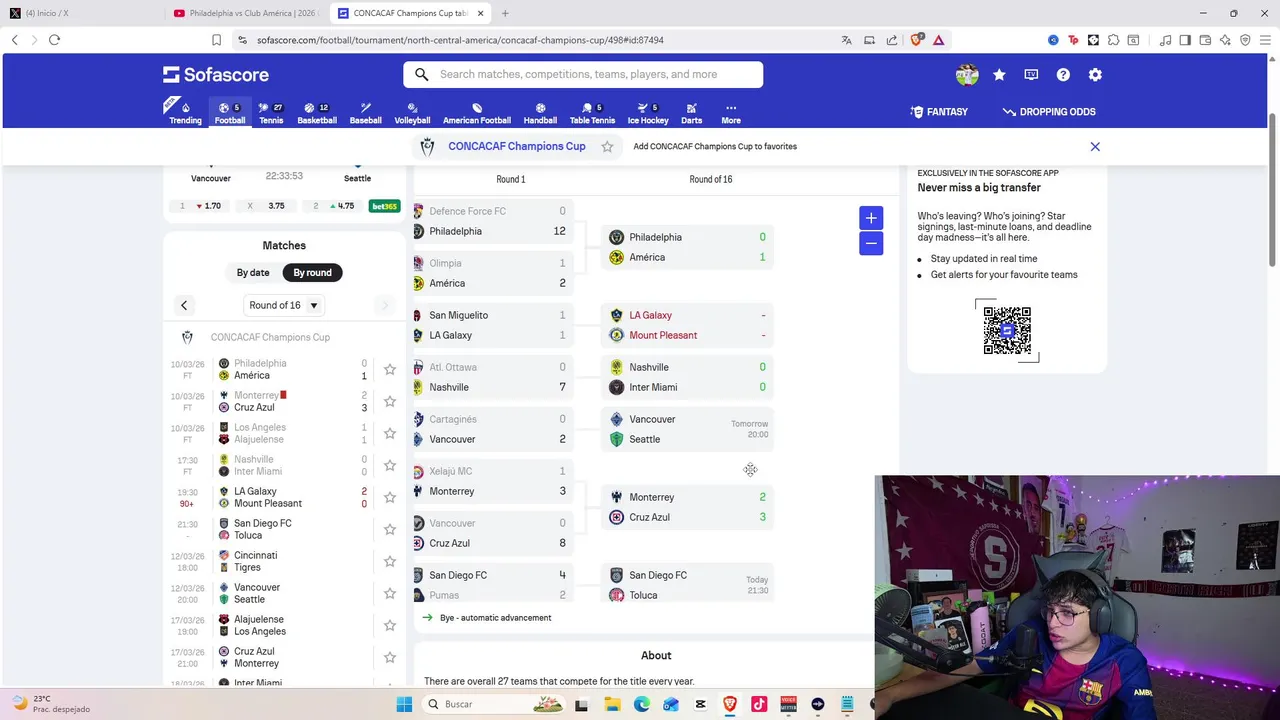The width and height of the screenshot is (1280, 720).
Task: Open the Table Tennis section
Action: click(592, 112)
